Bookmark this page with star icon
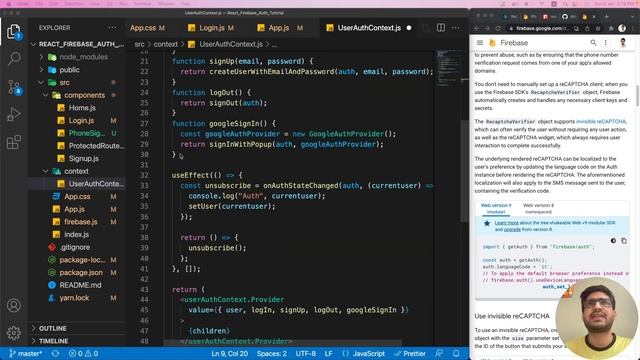 pos(598,28)
